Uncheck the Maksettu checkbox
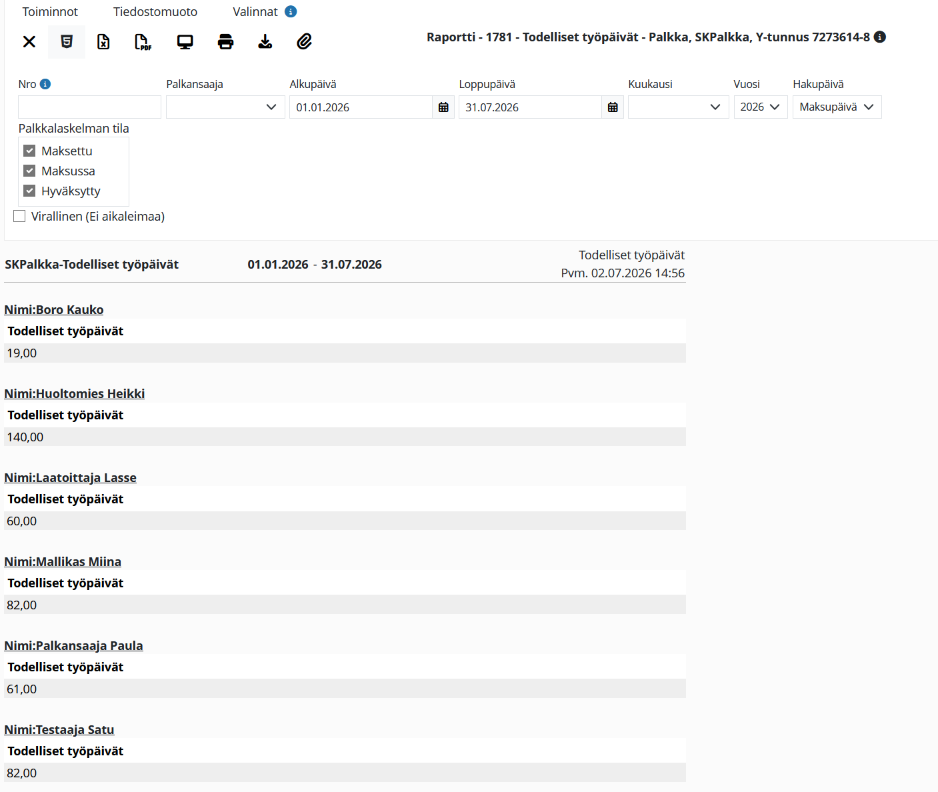The width and height of the screenshot is (938, 792). pyautogui.click(x=29, y=151)
